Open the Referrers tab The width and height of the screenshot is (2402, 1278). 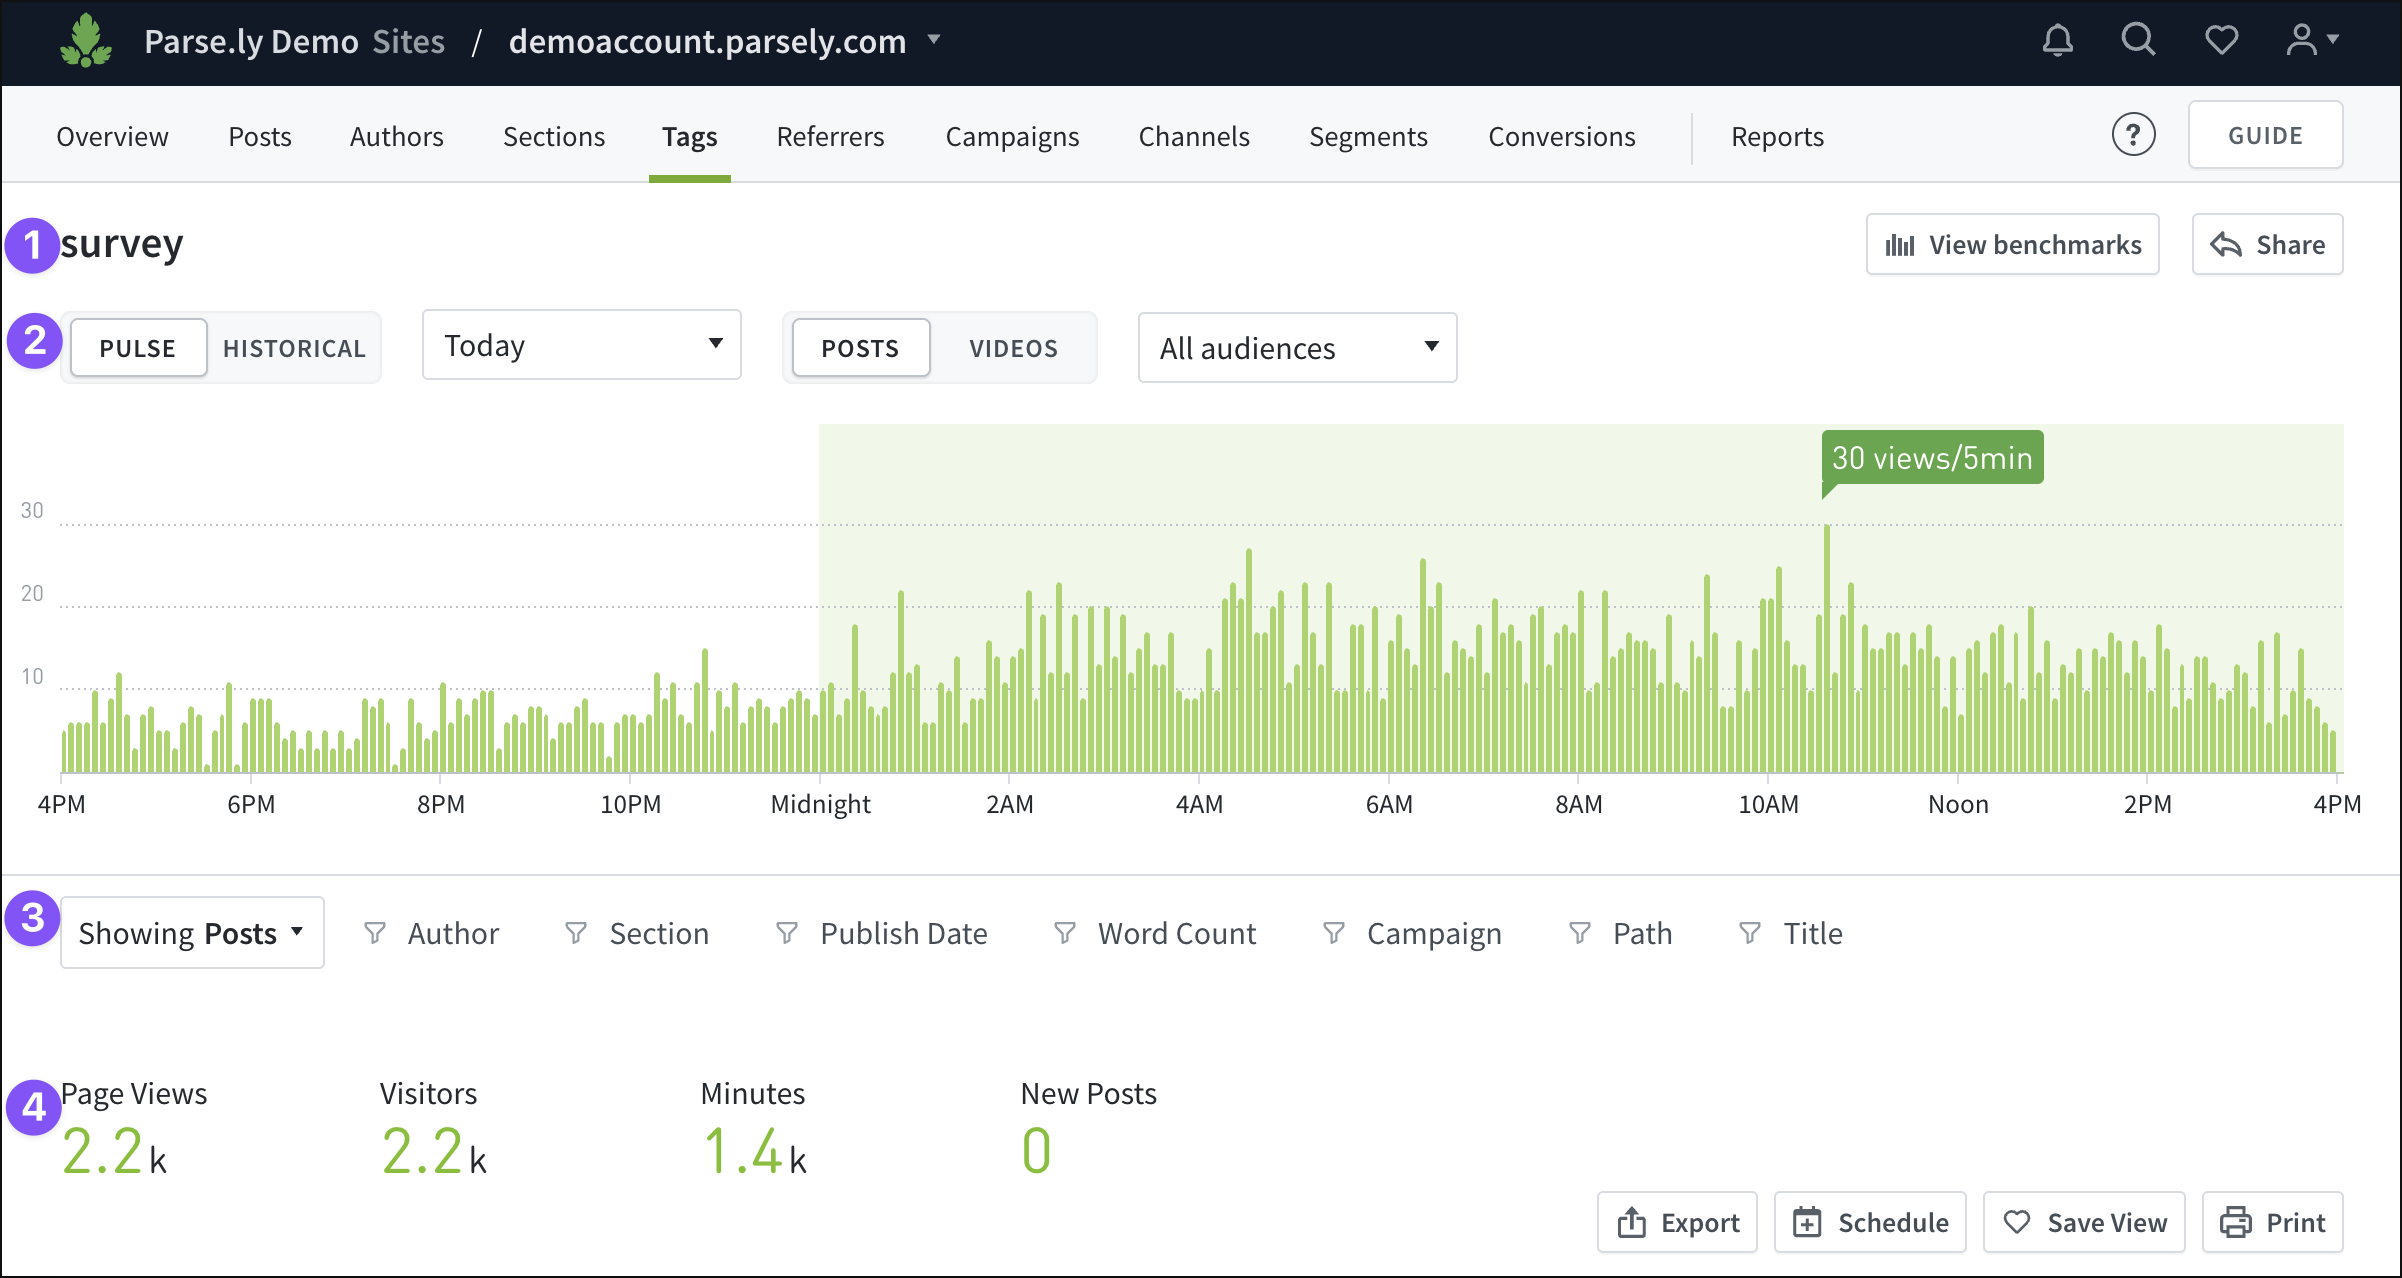coord(831,136)
